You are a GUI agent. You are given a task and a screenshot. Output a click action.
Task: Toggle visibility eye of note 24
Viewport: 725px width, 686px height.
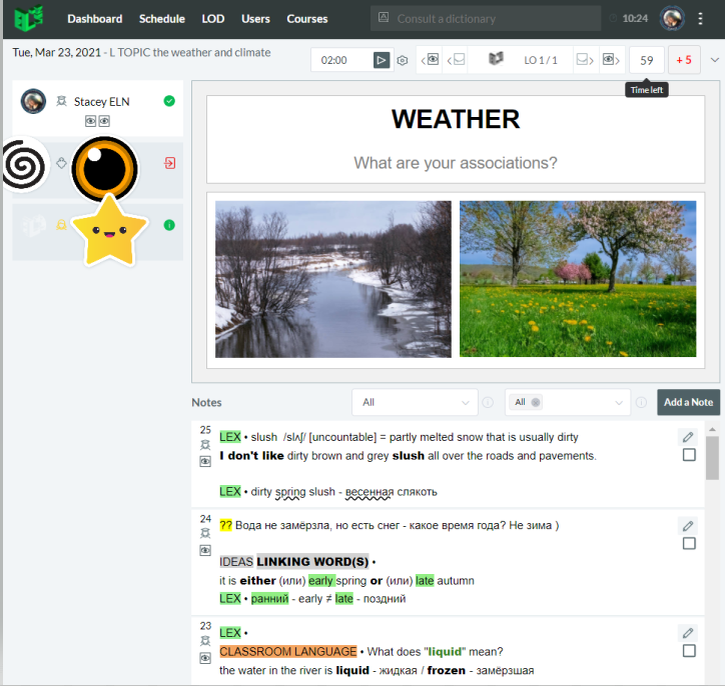(205, 551)
